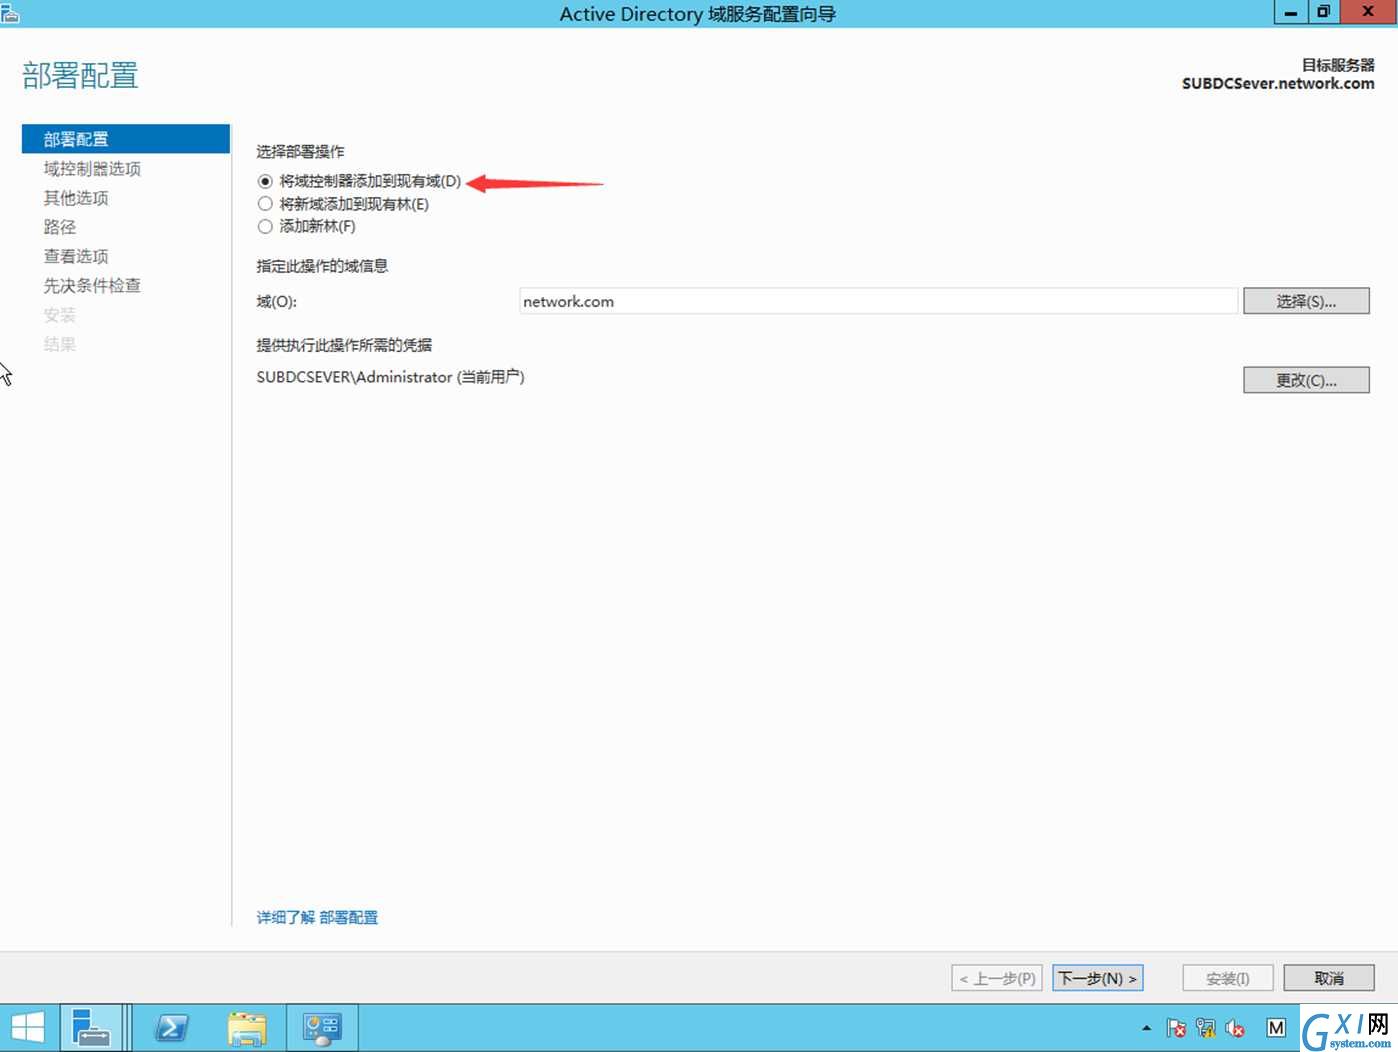
Task: Click the wizard icon in title bar
Action: coord(10,13)
